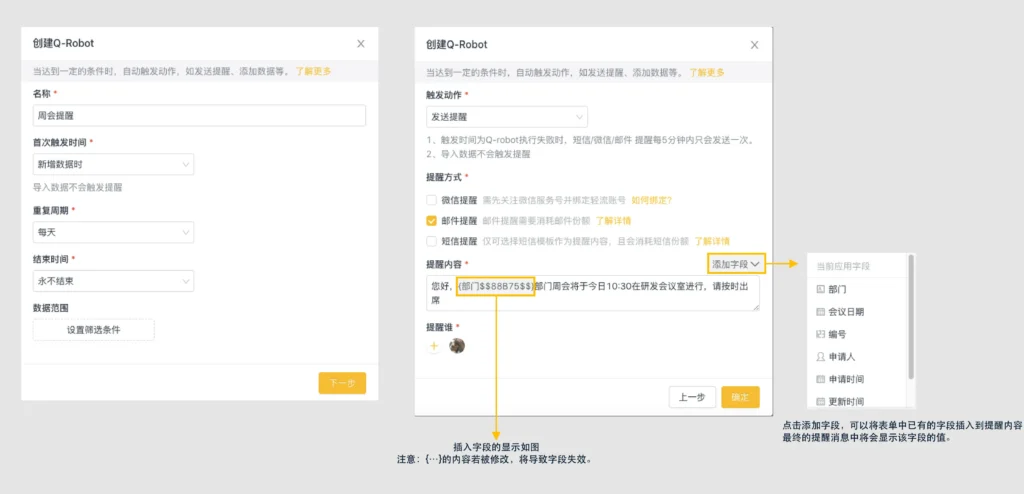The height and width of the screenshot is (494, 1024).
Task: Tick the 短信提醒 checkbox
Action: (432, 241)
